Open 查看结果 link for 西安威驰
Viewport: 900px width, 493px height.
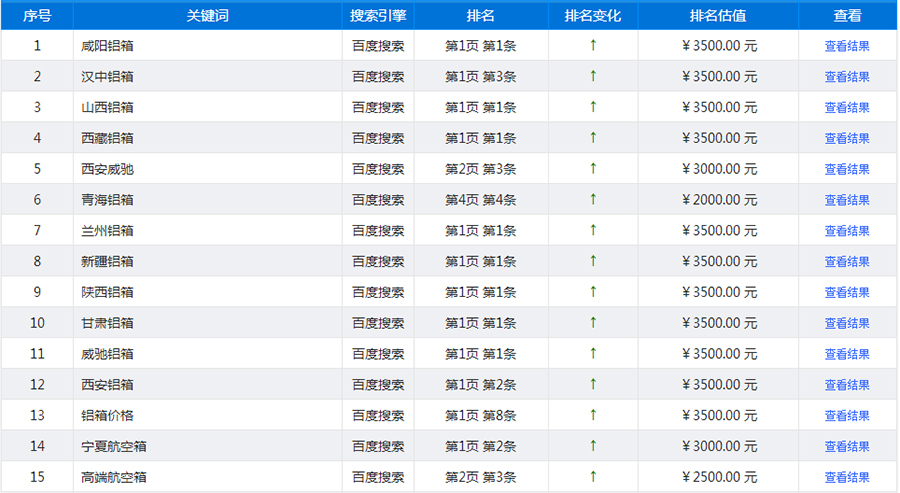pos(847,169)
